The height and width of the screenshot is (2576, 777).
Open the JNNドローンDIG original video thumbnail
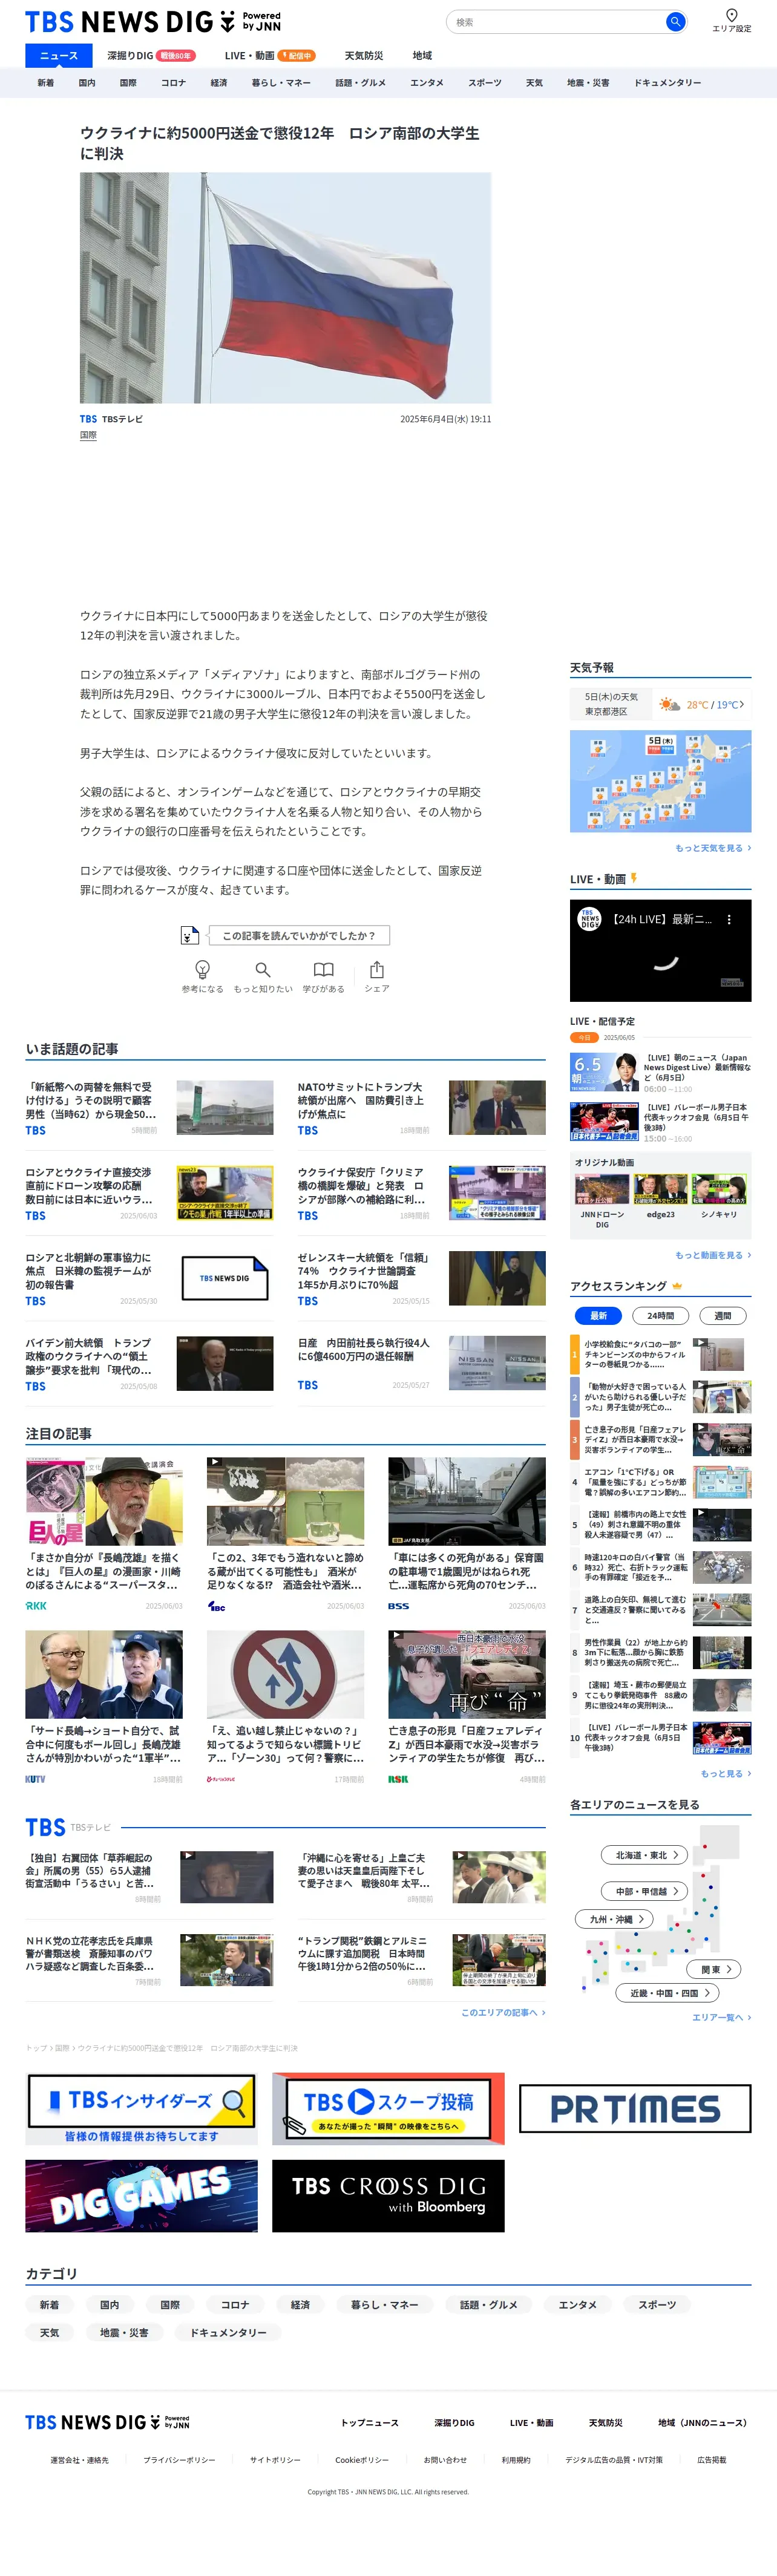[602, 1189]
